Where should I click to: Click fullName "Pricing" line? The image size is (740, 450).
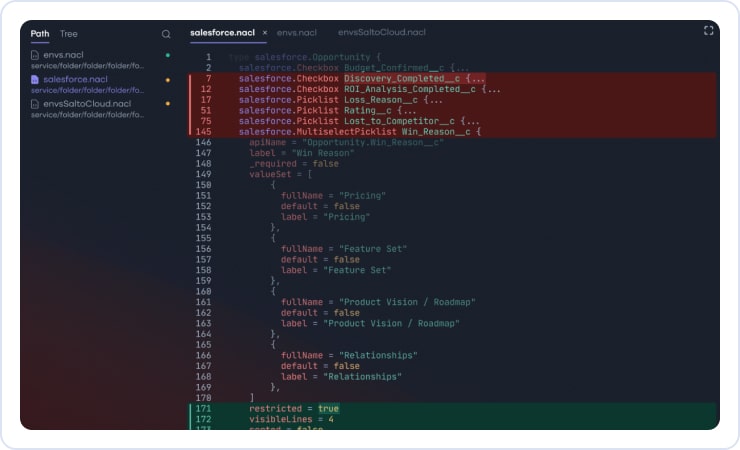point(333,195)
